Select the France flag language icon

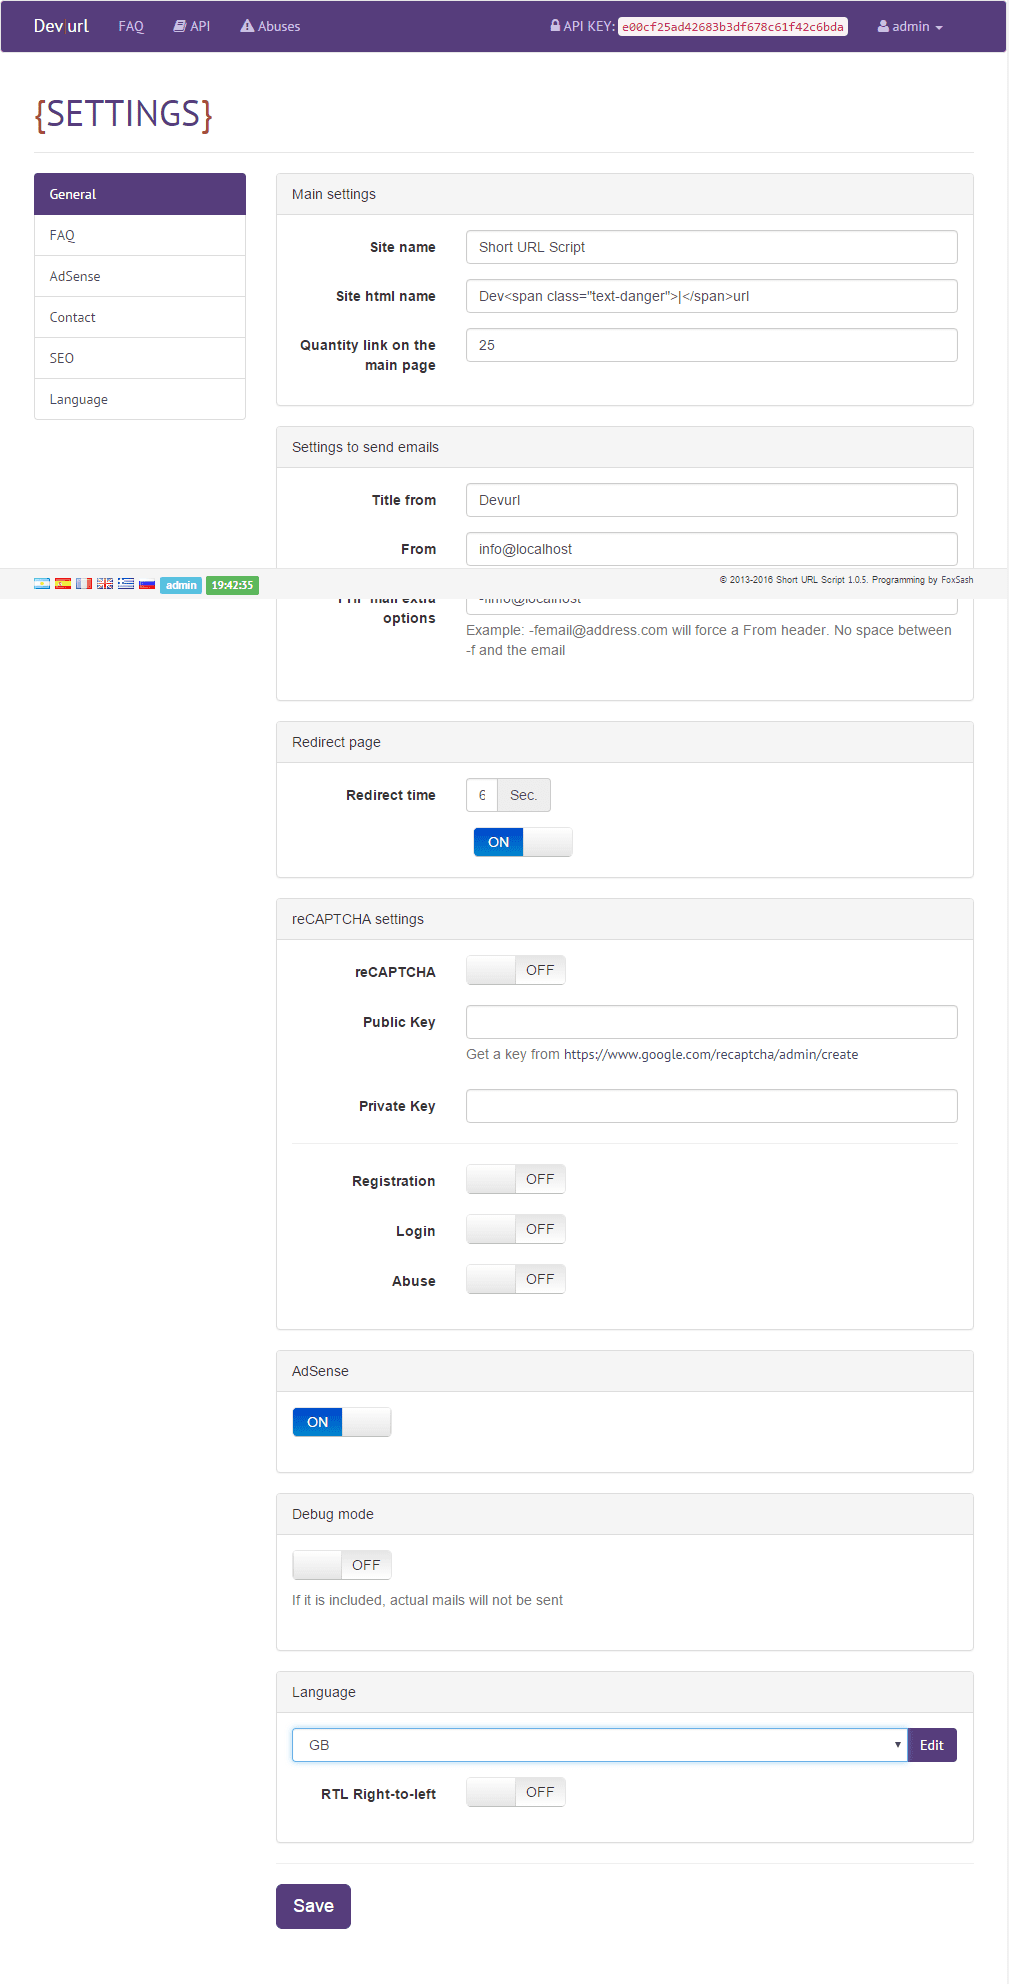pos(84,584)
